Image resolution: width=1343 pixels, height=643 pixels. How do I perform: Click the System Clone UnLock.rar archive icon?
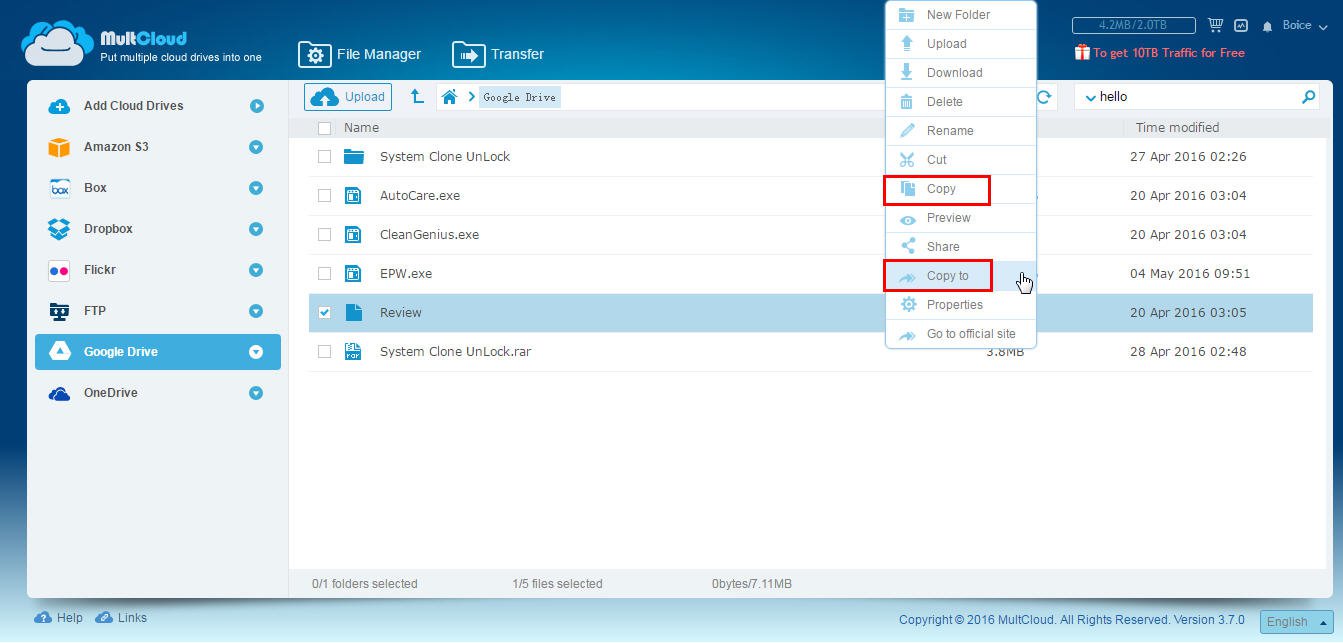353,352
